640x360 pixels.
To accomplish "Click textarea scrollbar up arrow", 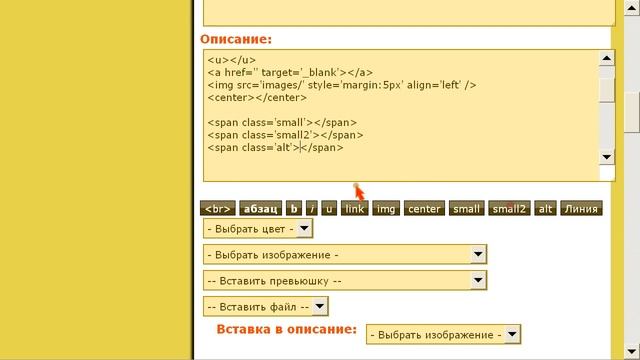I will (607, 58).
